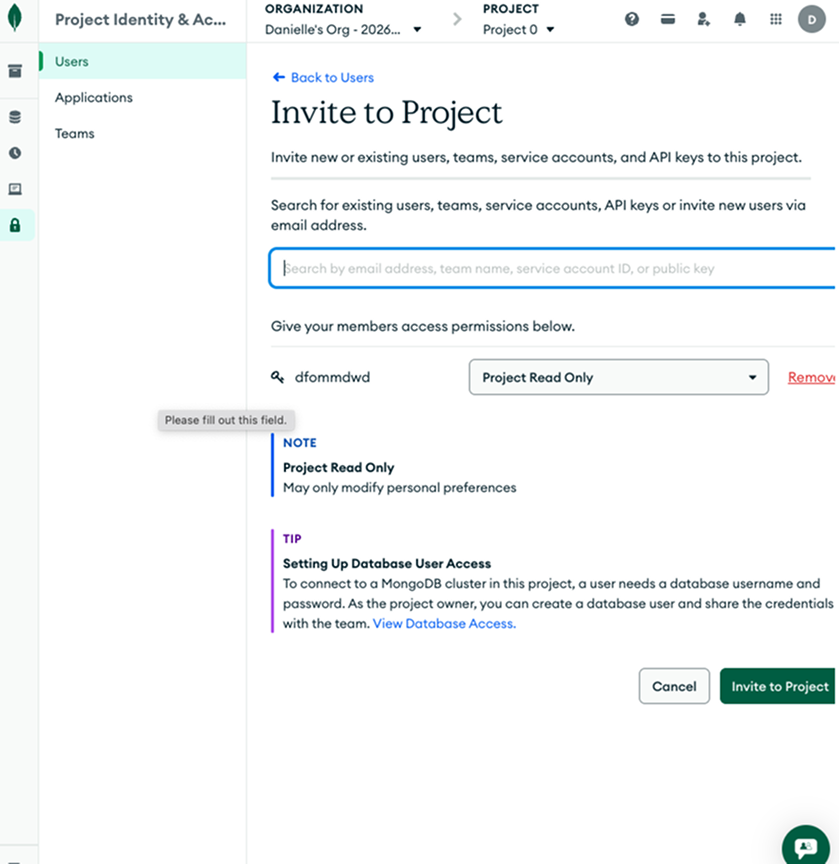This screenshot has height=864, width=839.
Task: Open the user avatar D menu
Action: (x=811, y=19)
